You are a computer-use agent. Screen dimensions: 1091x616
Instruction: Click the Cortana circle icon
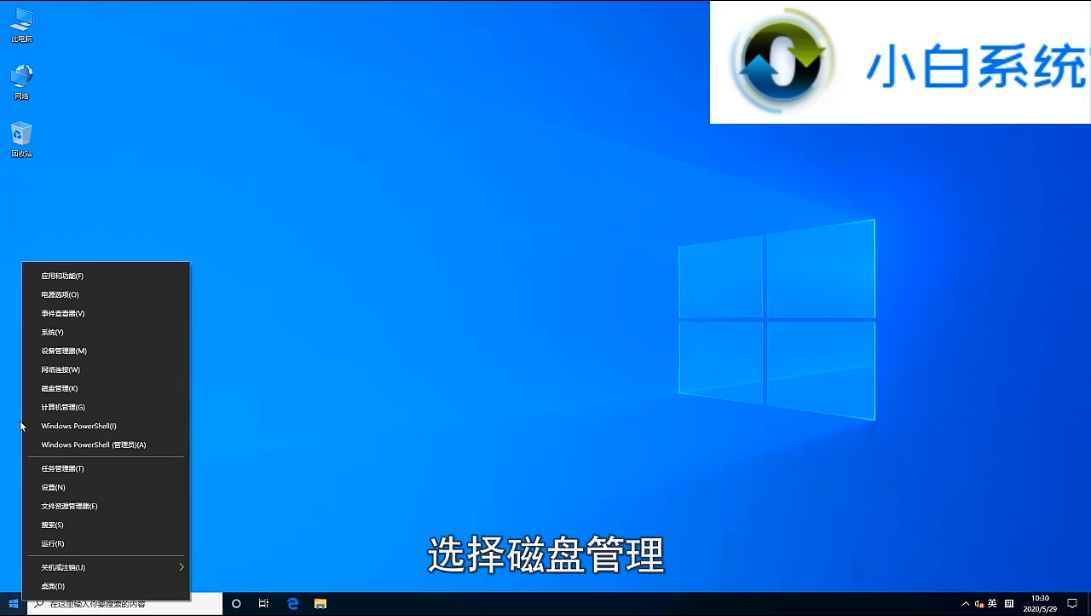pyautogui.click(x=236, y=604)
